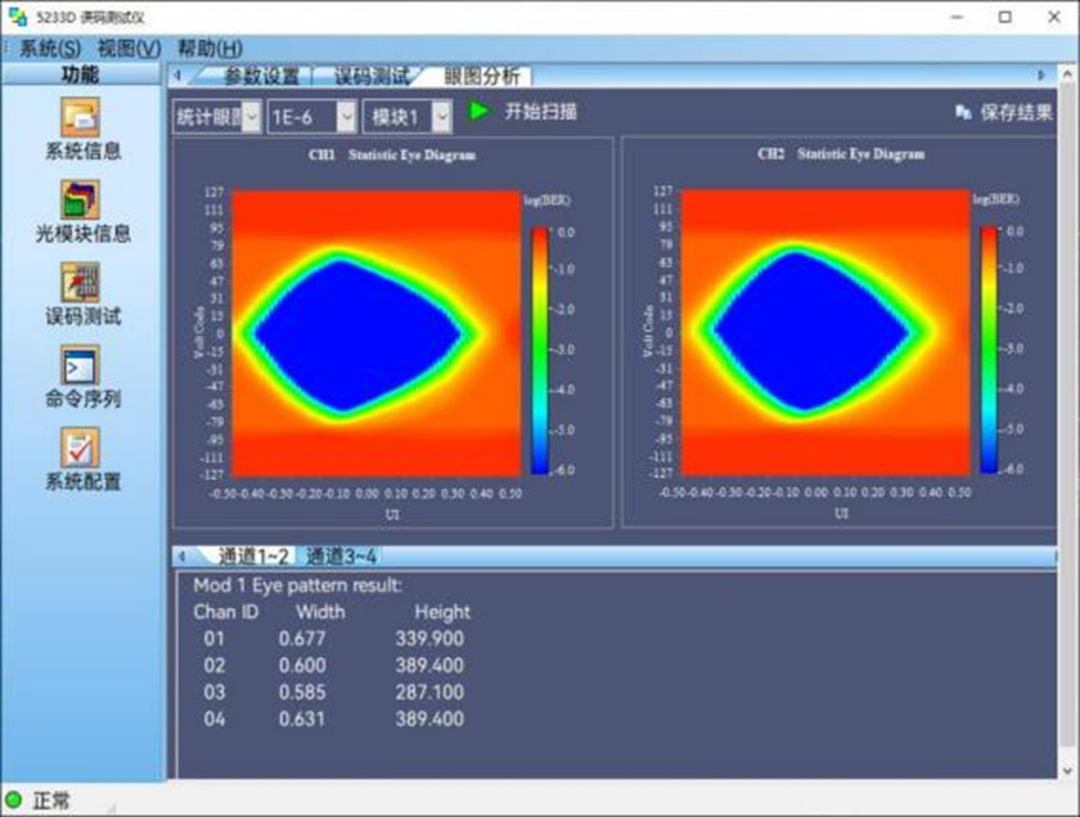Open the 帮助(H) menu
Screen dimensions: 1080x817
[x=210, y=48]
